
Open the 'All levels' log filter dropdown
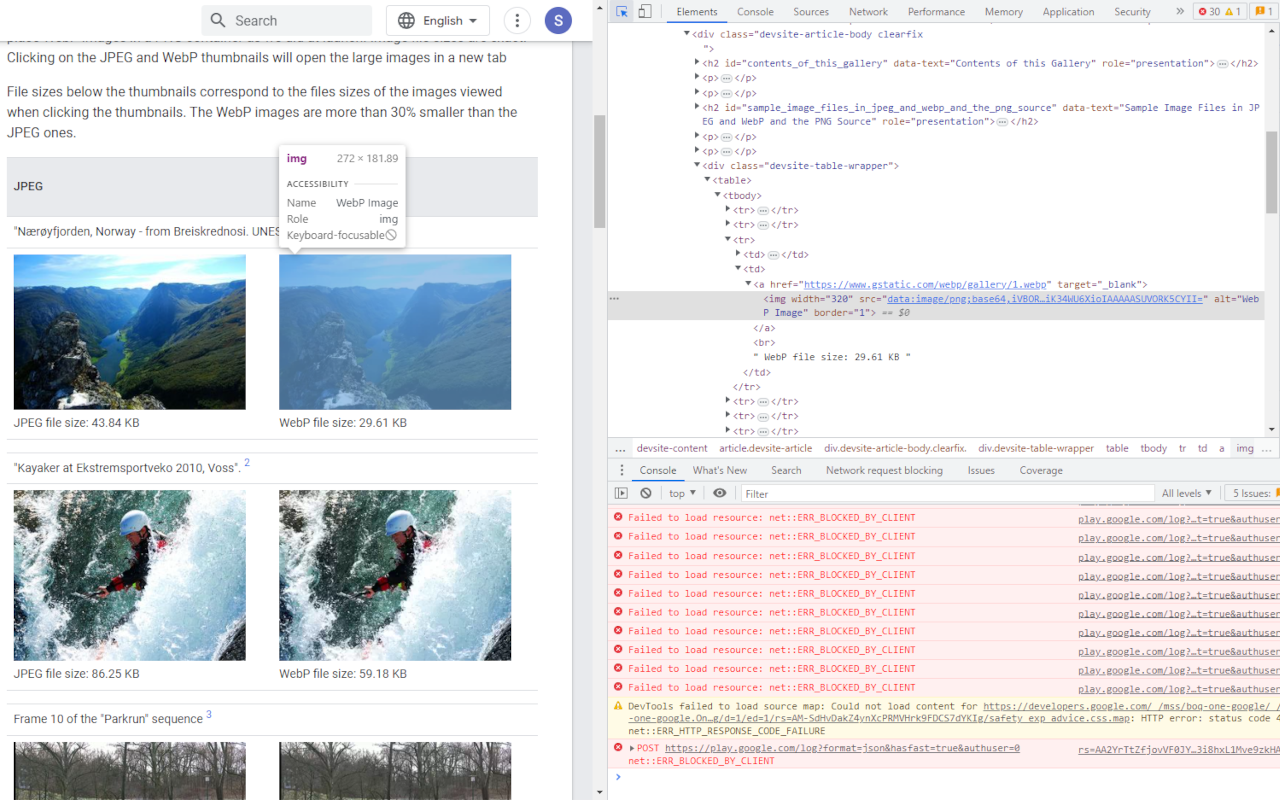1186,492
